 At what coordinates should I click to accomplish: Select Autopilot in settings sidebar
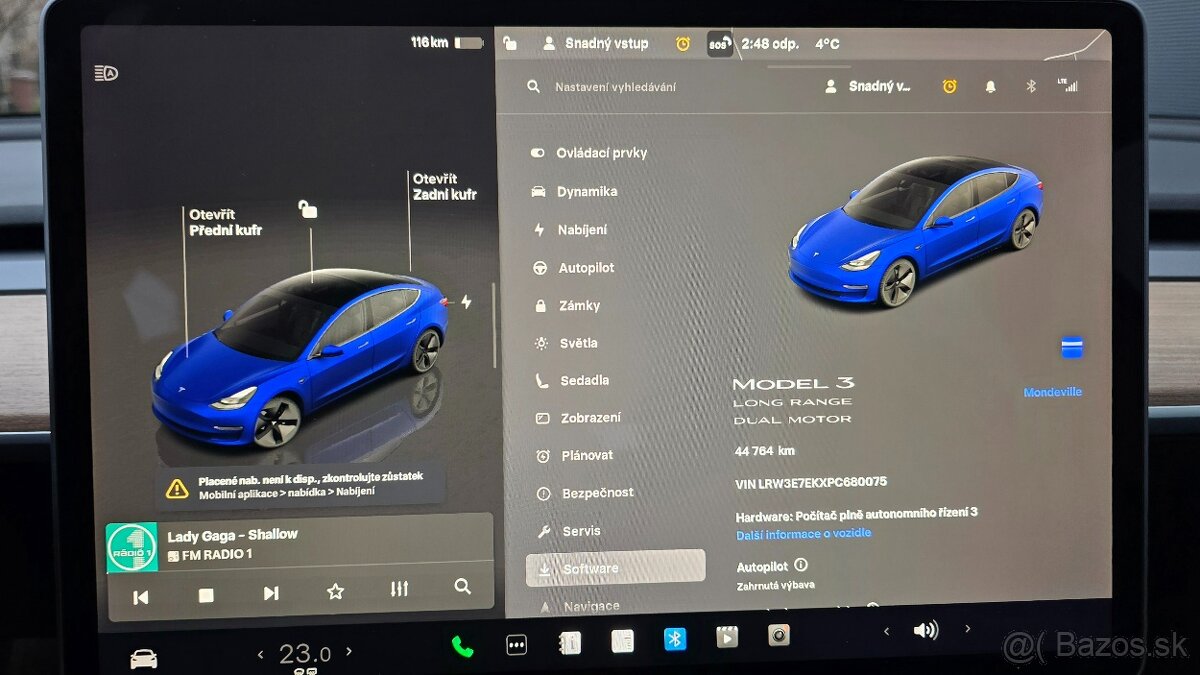585,267
